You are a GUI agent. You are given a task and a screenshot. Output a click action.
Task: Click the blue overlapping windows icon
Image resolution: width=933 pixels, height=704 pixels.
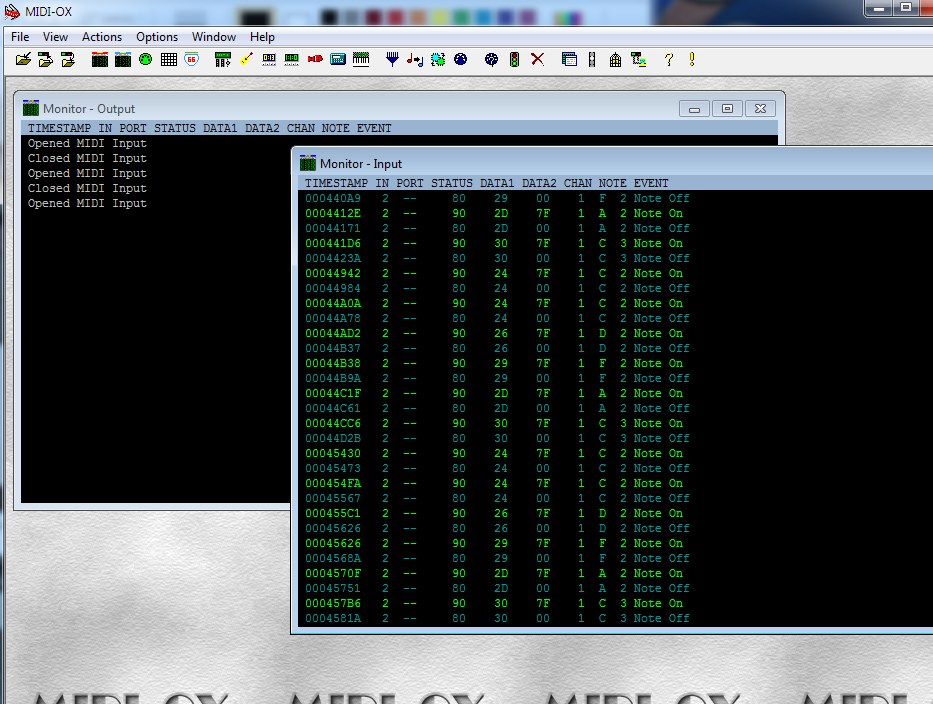point(569,60)
